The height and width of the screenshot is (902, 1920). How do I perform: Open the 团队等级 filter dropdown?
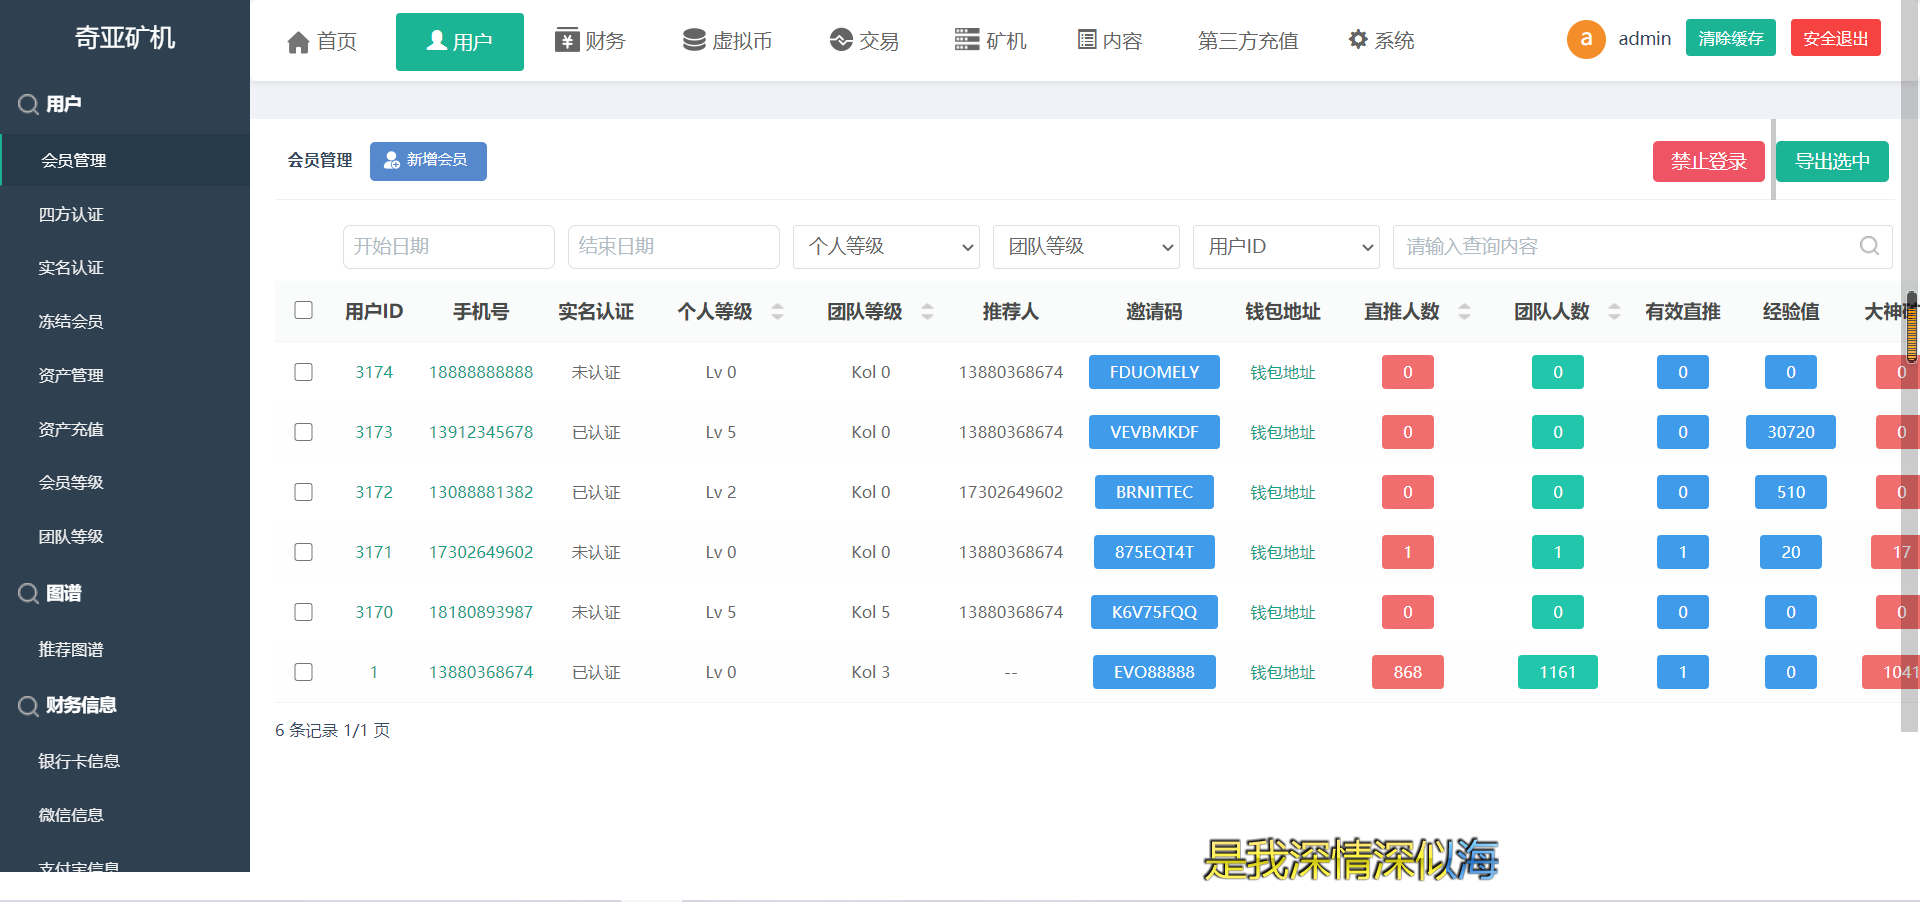(1085, 246)
